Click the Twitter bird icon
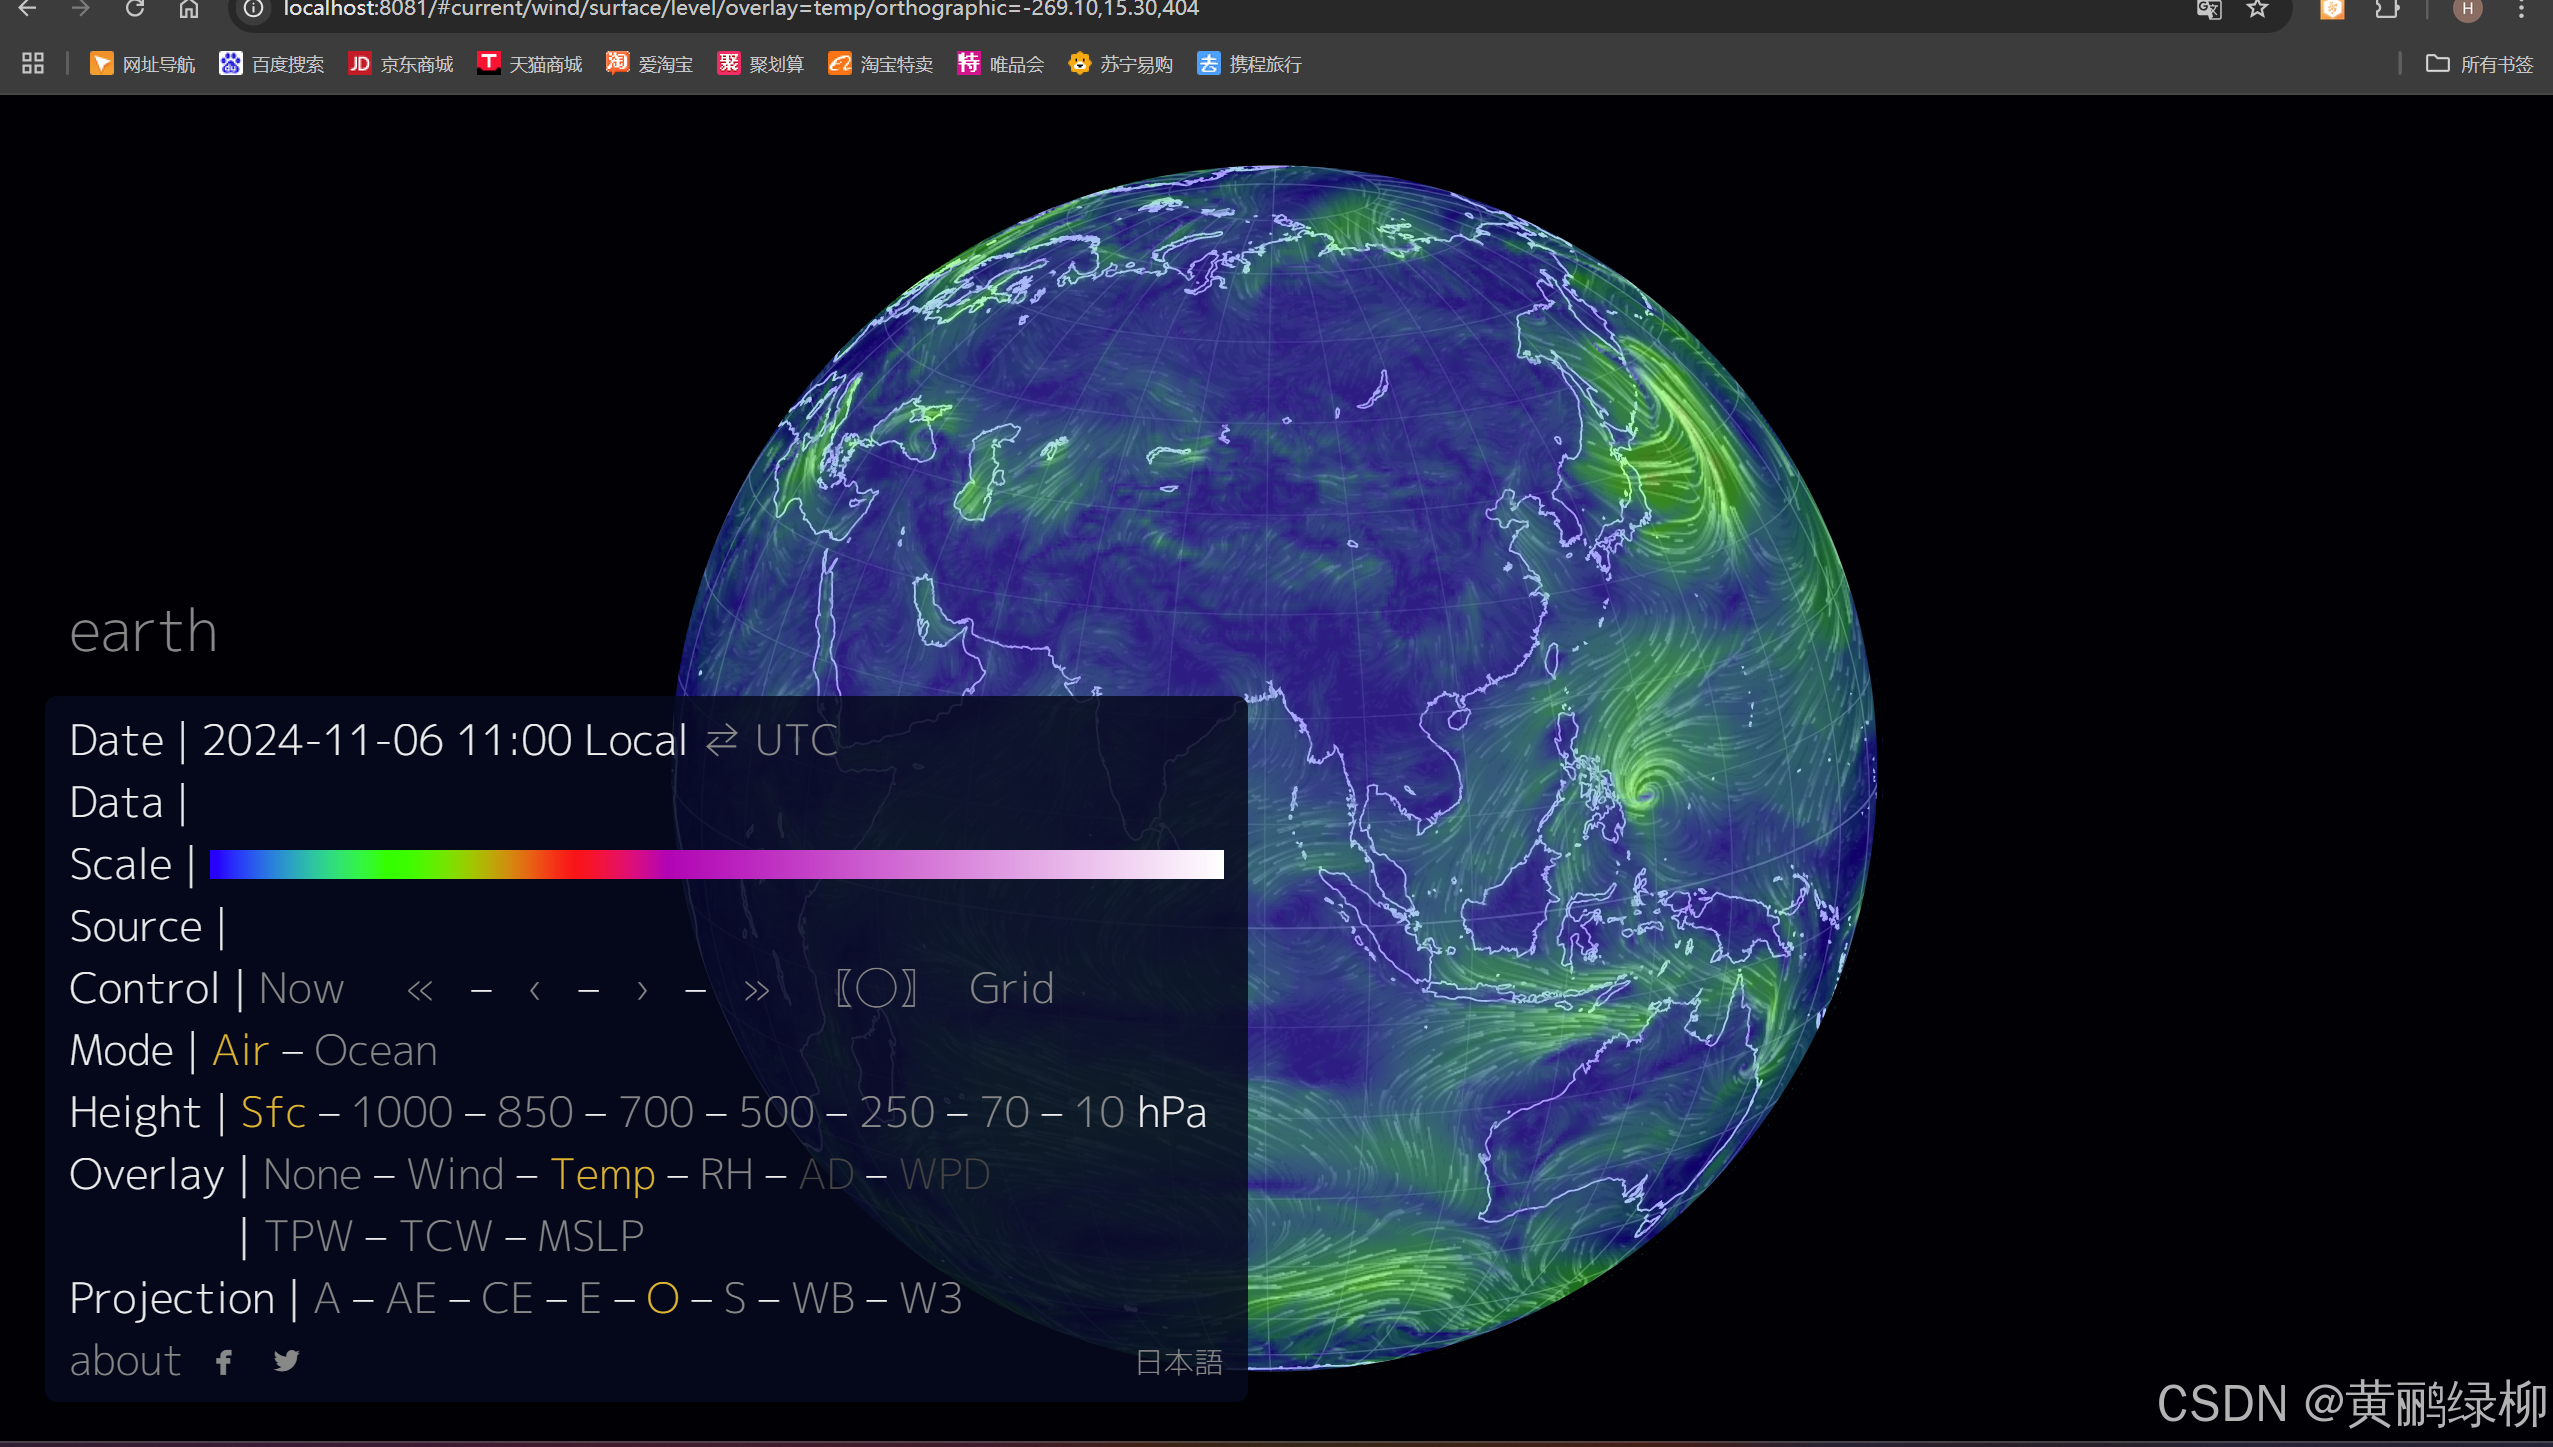Viewport: 2553px width, 1447px height. click(286, 1361)
